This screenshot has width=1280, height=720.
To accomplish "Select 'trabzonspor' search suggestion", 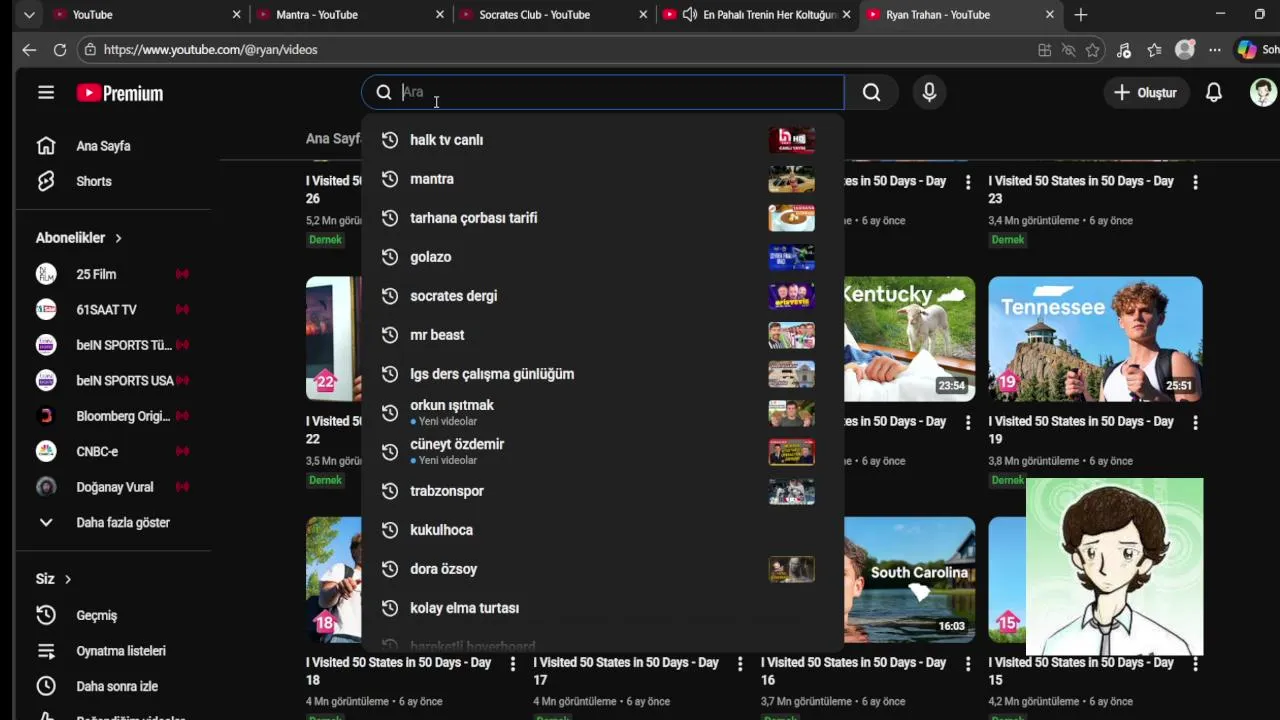I will pyautogui.click(x=602, y=491).
